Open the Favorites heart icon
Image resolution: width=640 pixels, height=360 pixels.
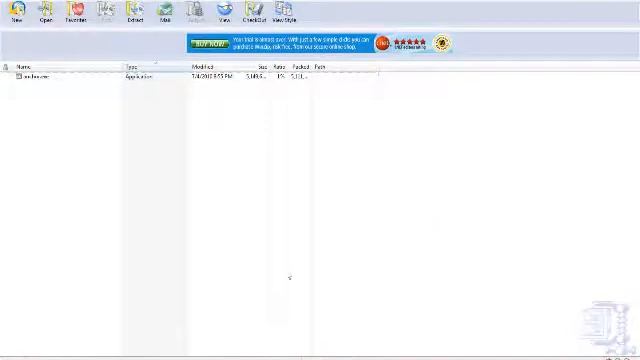tap(76, 11)
